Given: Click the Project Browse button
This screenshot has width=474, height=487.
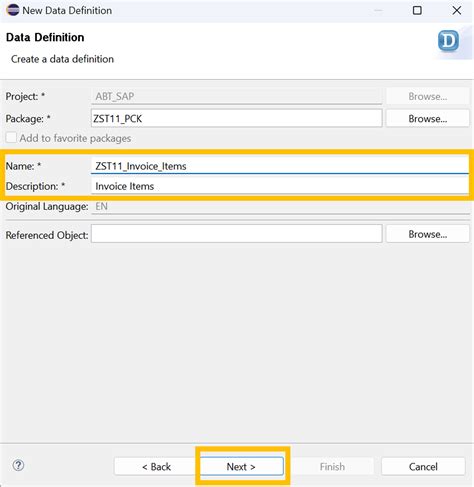Looking at the screenshot, I should (428, 96).
